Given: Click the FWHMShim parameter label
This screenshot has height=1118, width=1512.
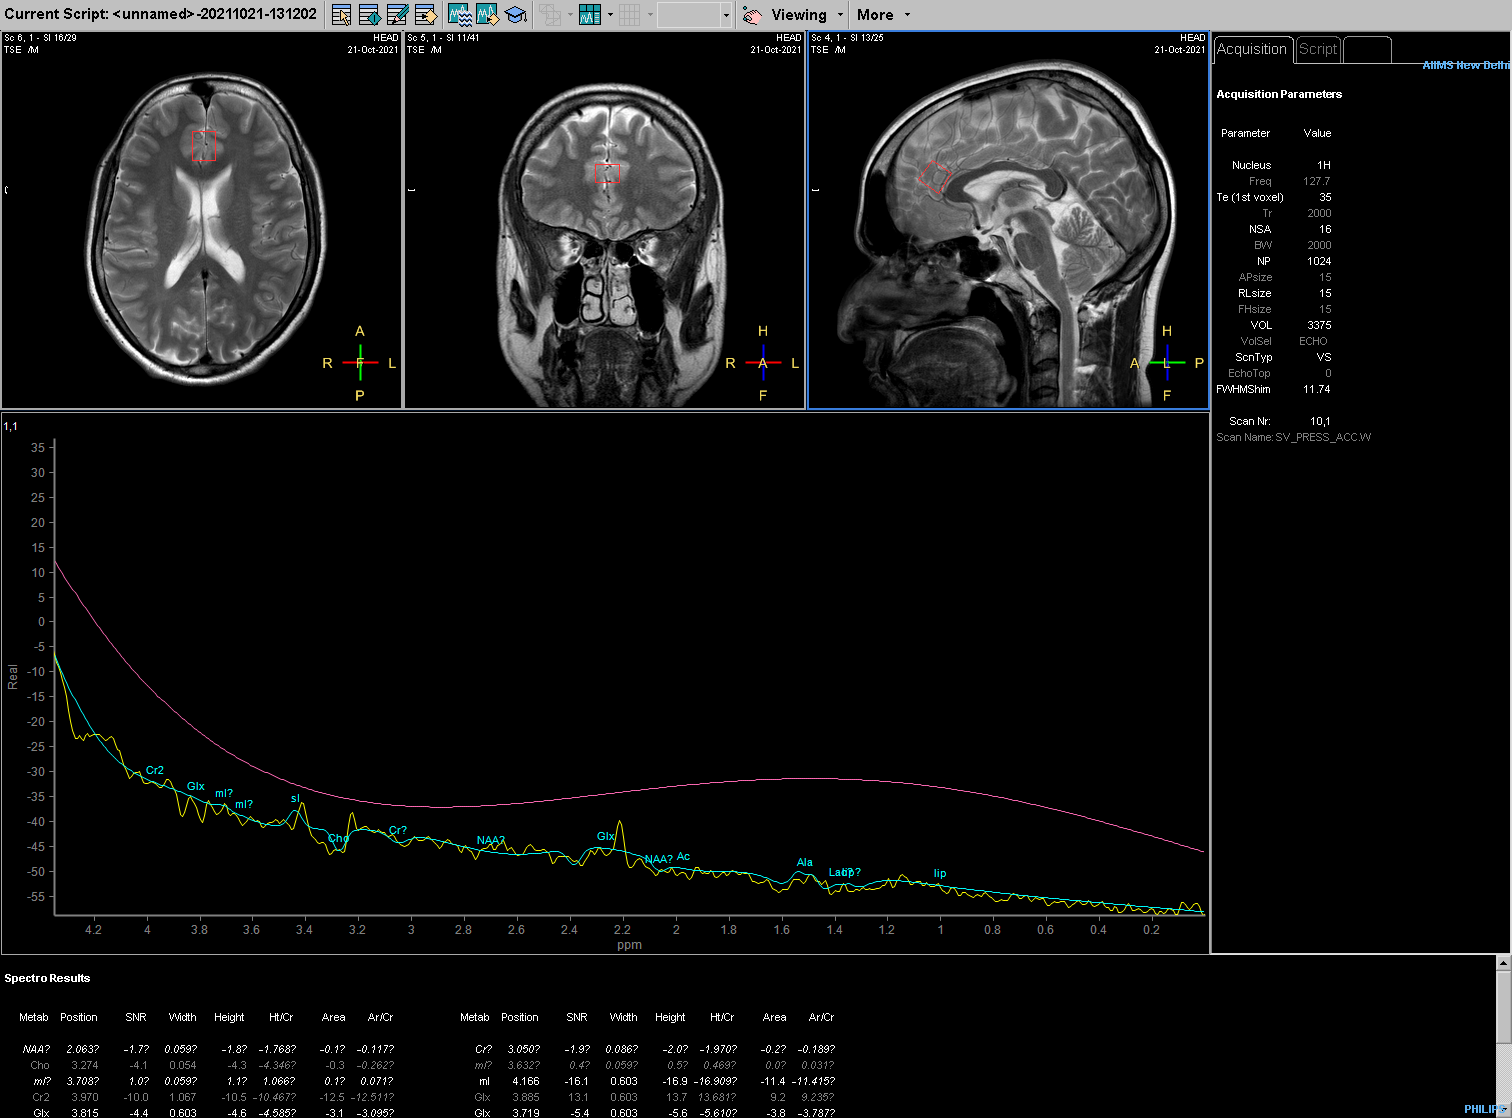Looking at the screenshot, I should pyautogui.click(x=1243, y=389).
